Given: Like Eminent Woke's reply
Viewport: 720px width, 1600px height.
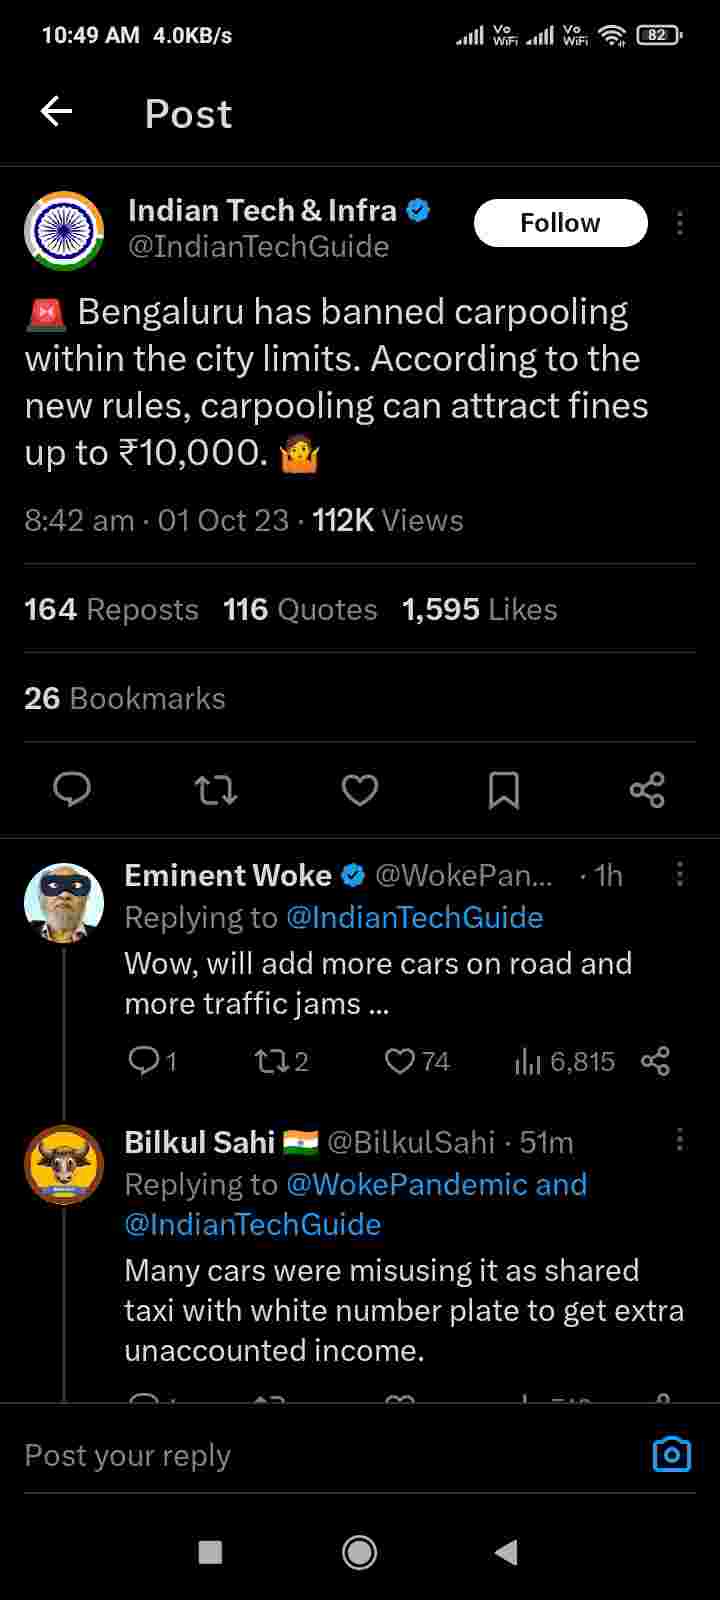Looking at the screenshot, I should coord(400,1061).
